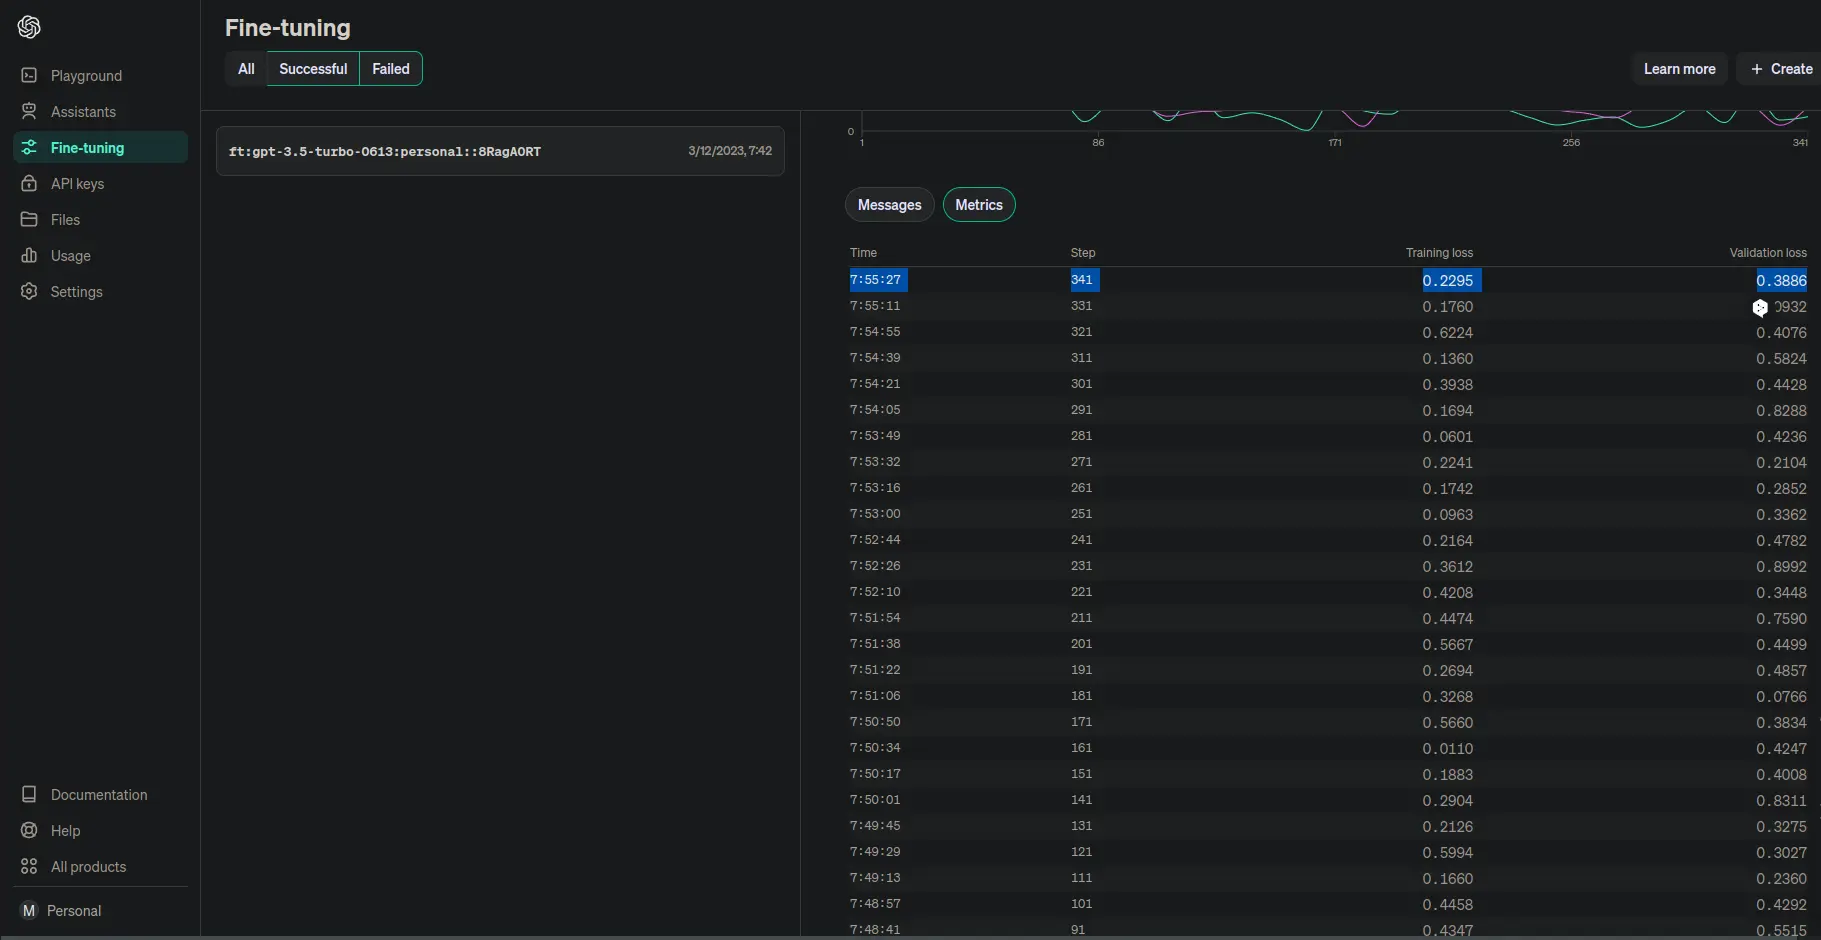This screenshot has width=1821, height=940.
Task: Click Create new fine-tuning job
Action: (x=1781, y=69)
